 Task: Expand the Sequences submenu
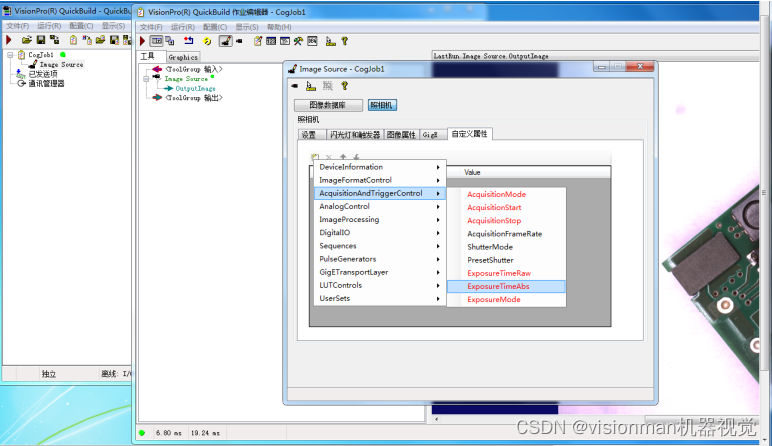(x=380, y=246)
